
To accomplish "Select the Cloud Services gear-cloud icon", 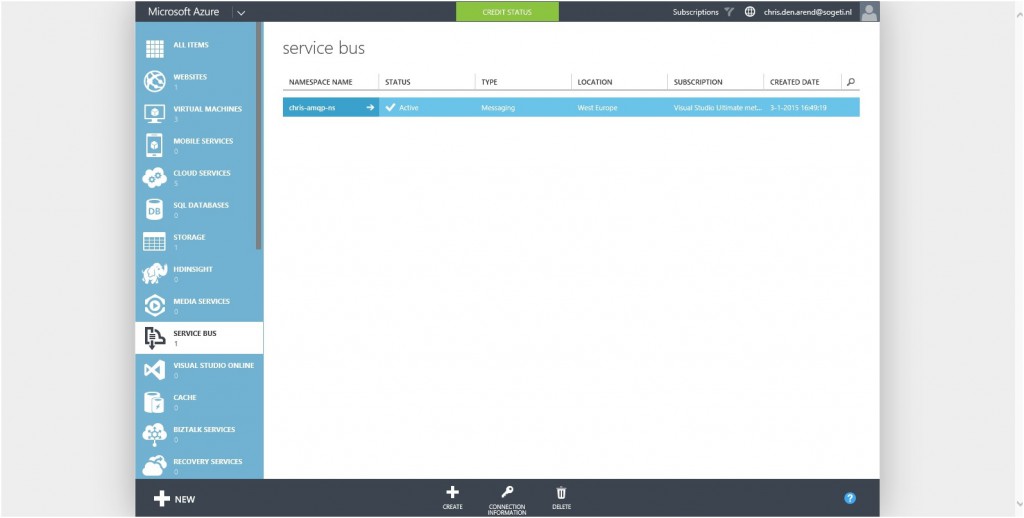I will point(155,177).
